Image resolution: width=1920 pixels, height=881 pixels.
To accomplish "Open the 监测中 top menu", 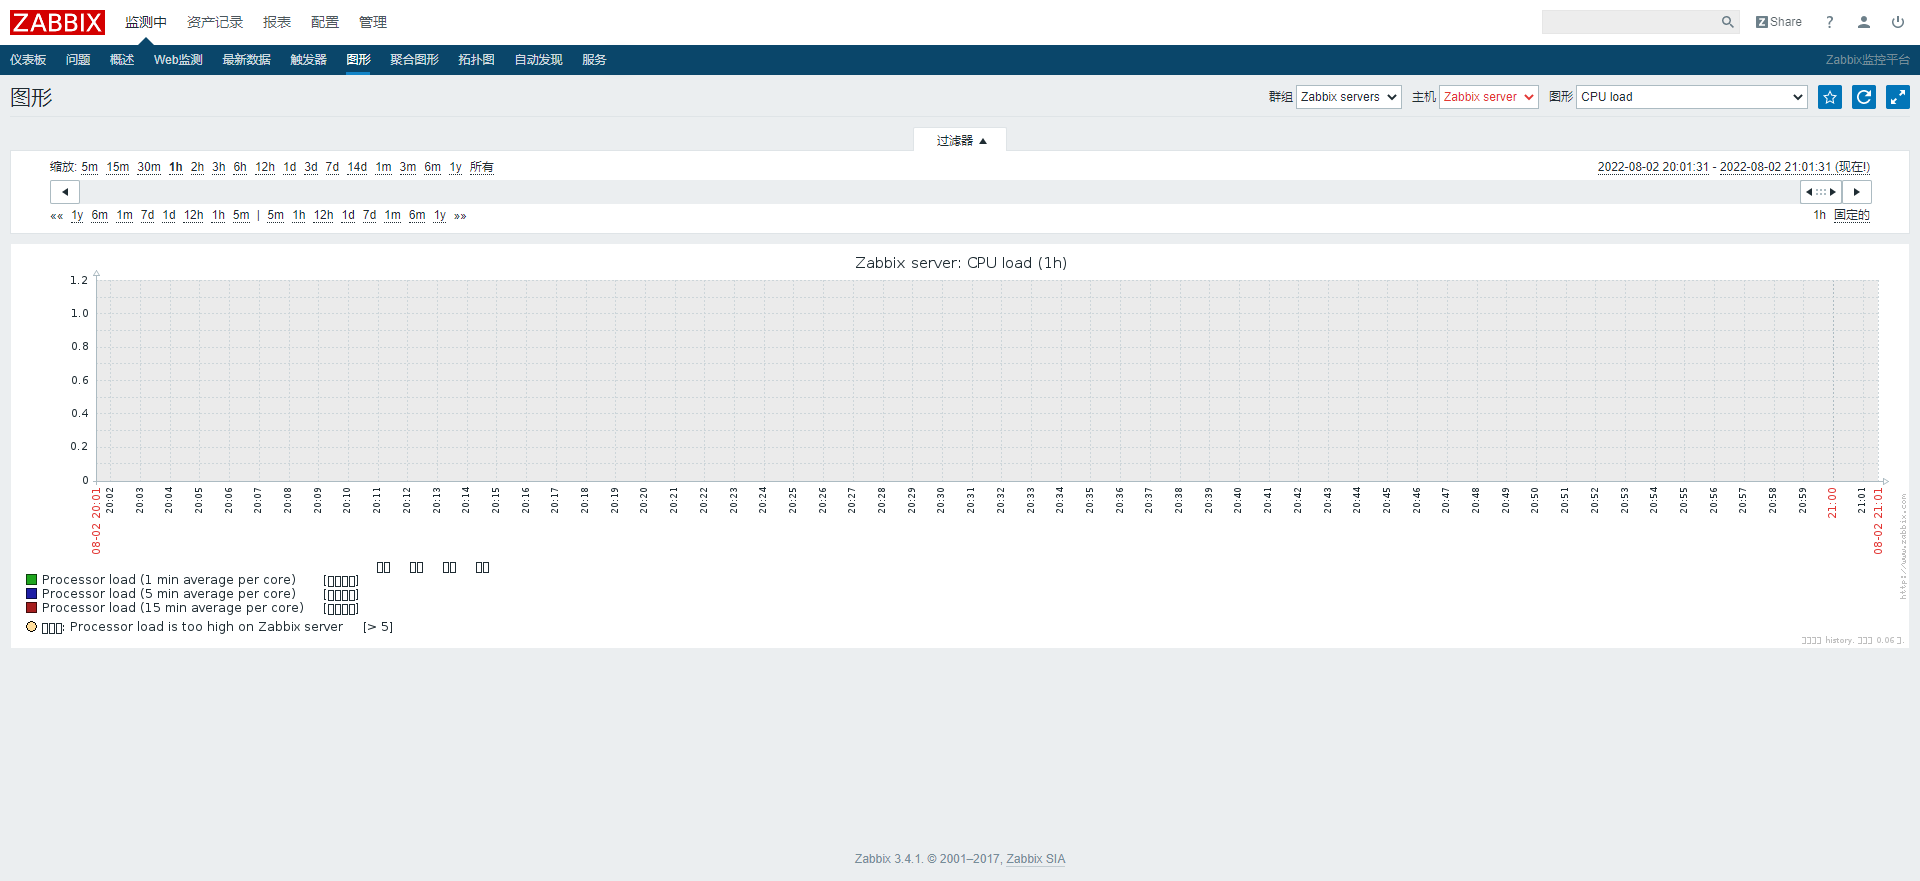I will point(146,22).
